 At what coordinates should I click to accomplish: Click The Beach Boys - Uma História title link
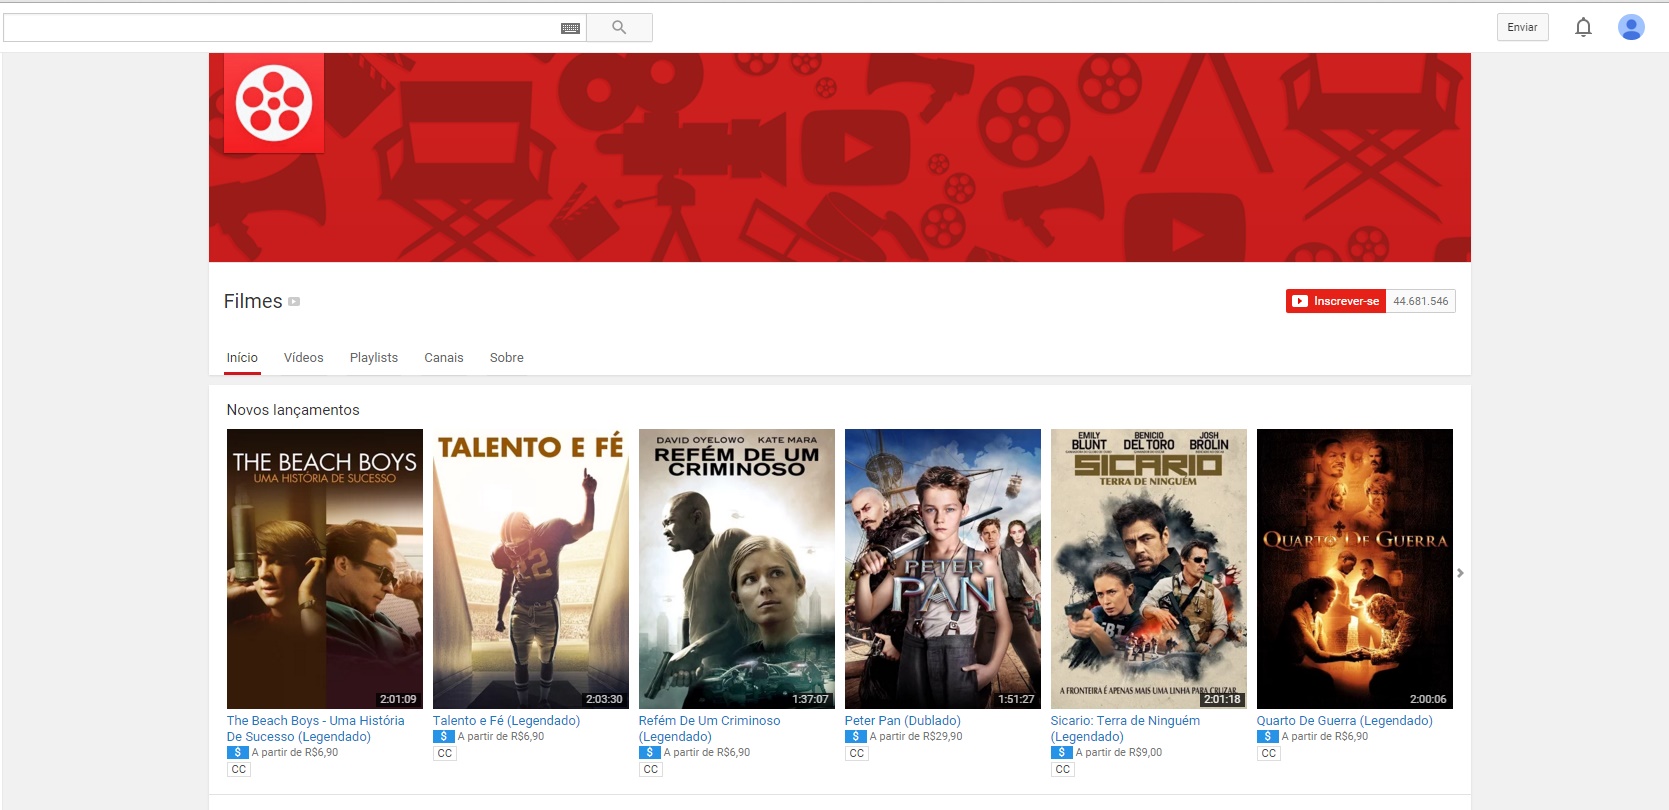[x=316, y=728]
